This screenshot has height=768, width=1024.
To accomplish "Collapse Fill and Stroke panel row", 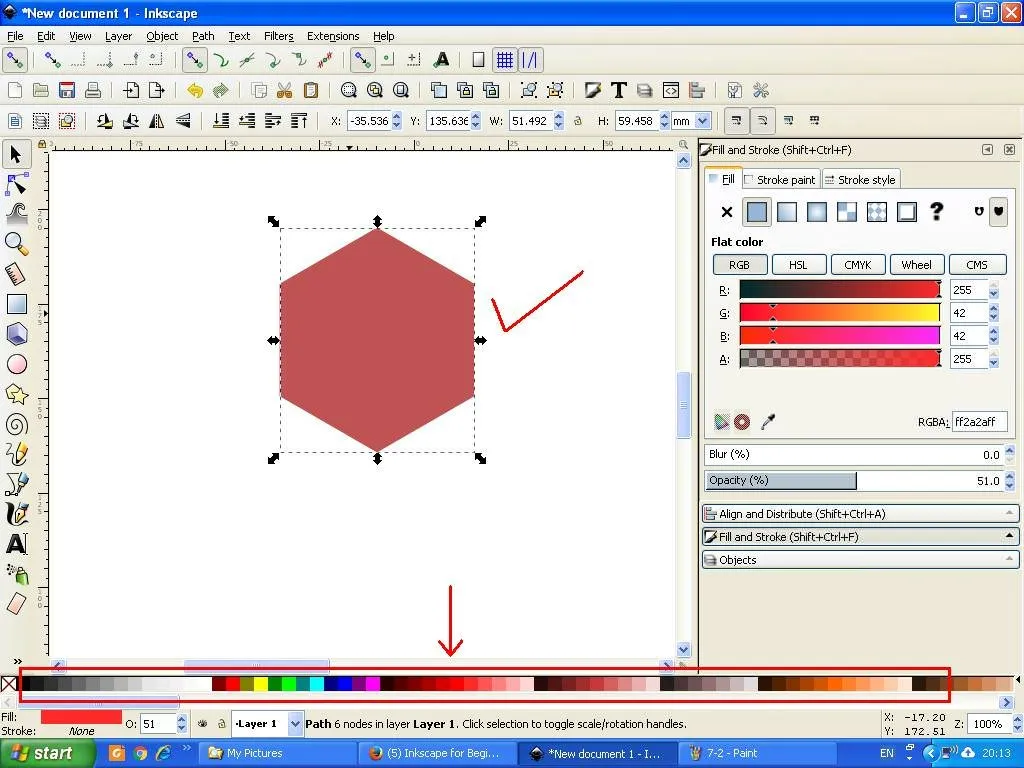I will coord(861,537).
